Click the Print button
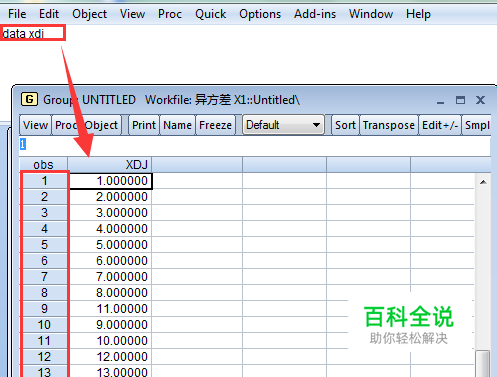 pyautogui.click(x=144, y=125)
